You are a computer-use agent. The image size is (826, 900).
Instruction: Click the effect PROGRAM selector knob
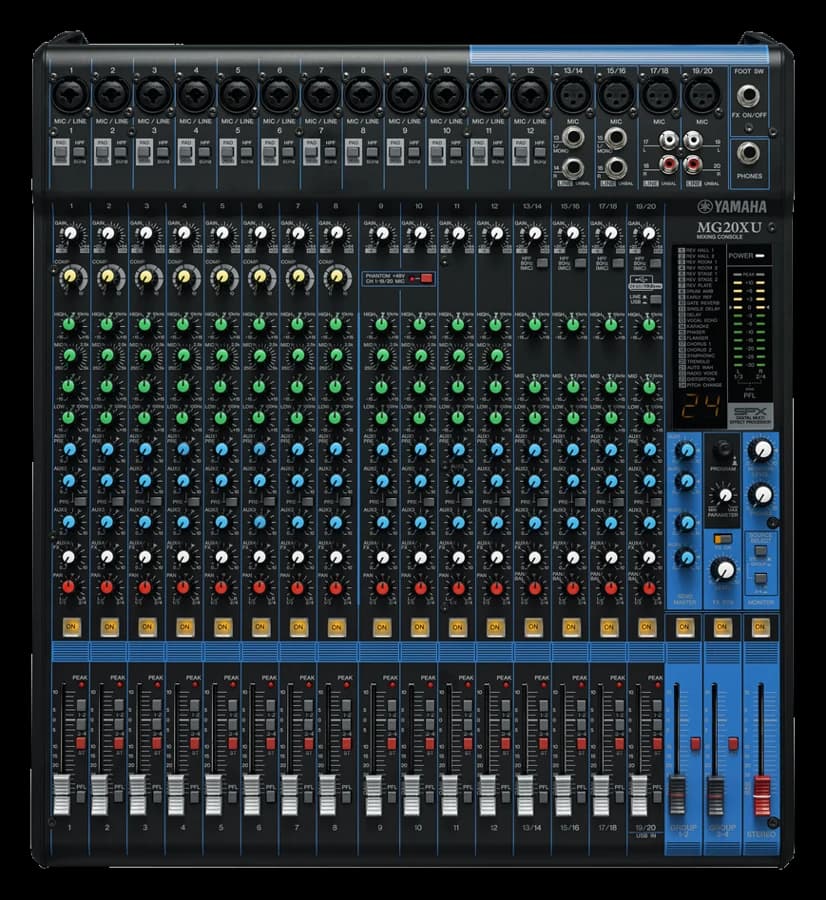point(723,449)
